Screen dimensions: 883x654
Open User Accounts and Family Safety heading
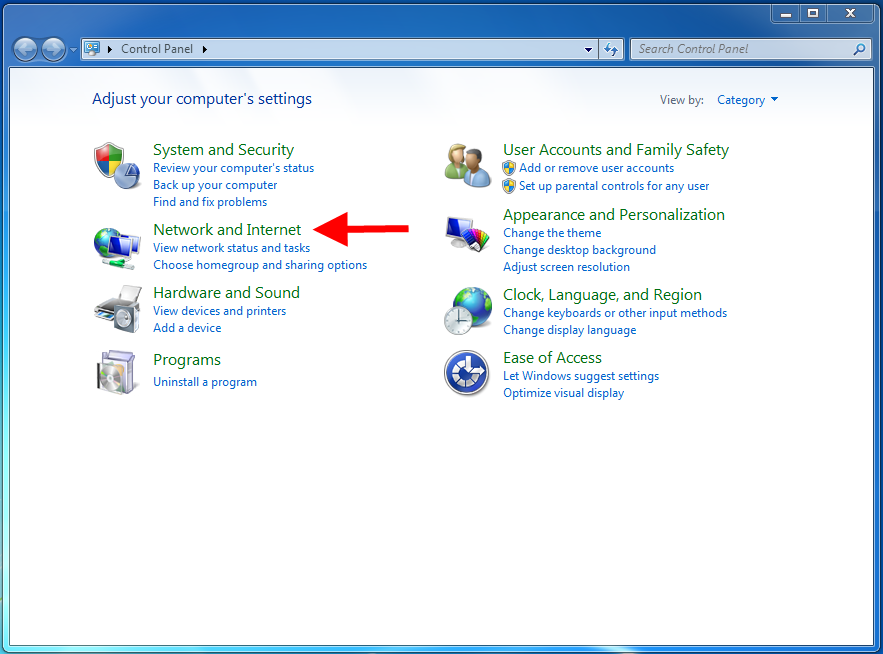click(616, 150)
